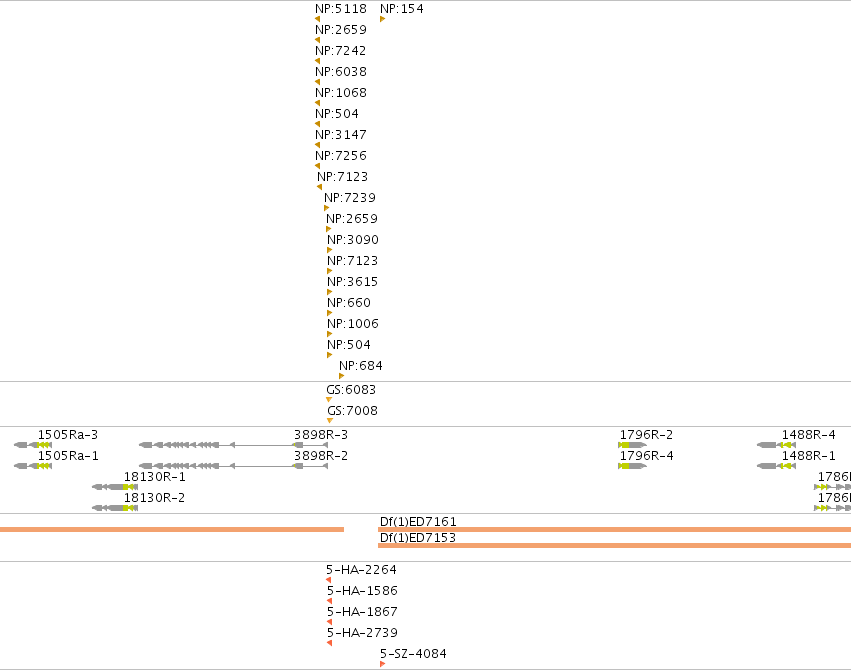Viewport: 851px width, 670px height.
Task: Select the 1488R-1 gene model glyph
Action: click(777, 466)
